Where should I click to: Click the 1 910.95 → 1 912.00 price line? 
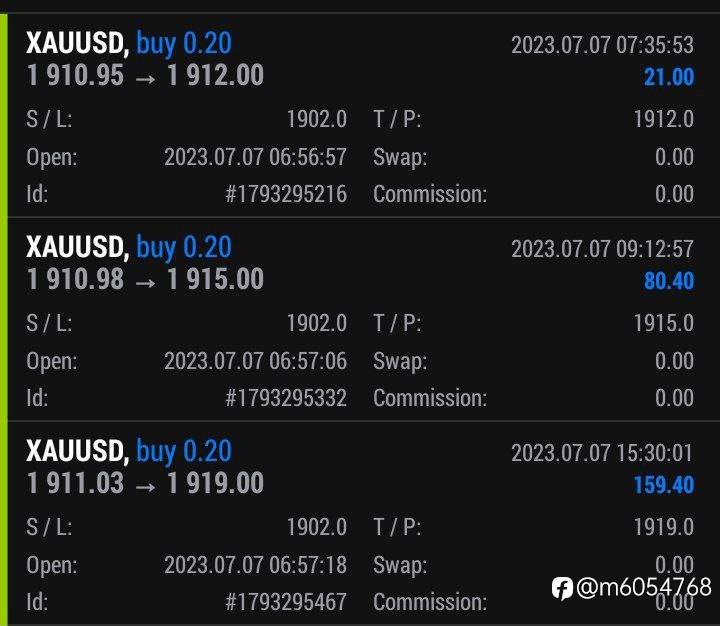[145, 76]
